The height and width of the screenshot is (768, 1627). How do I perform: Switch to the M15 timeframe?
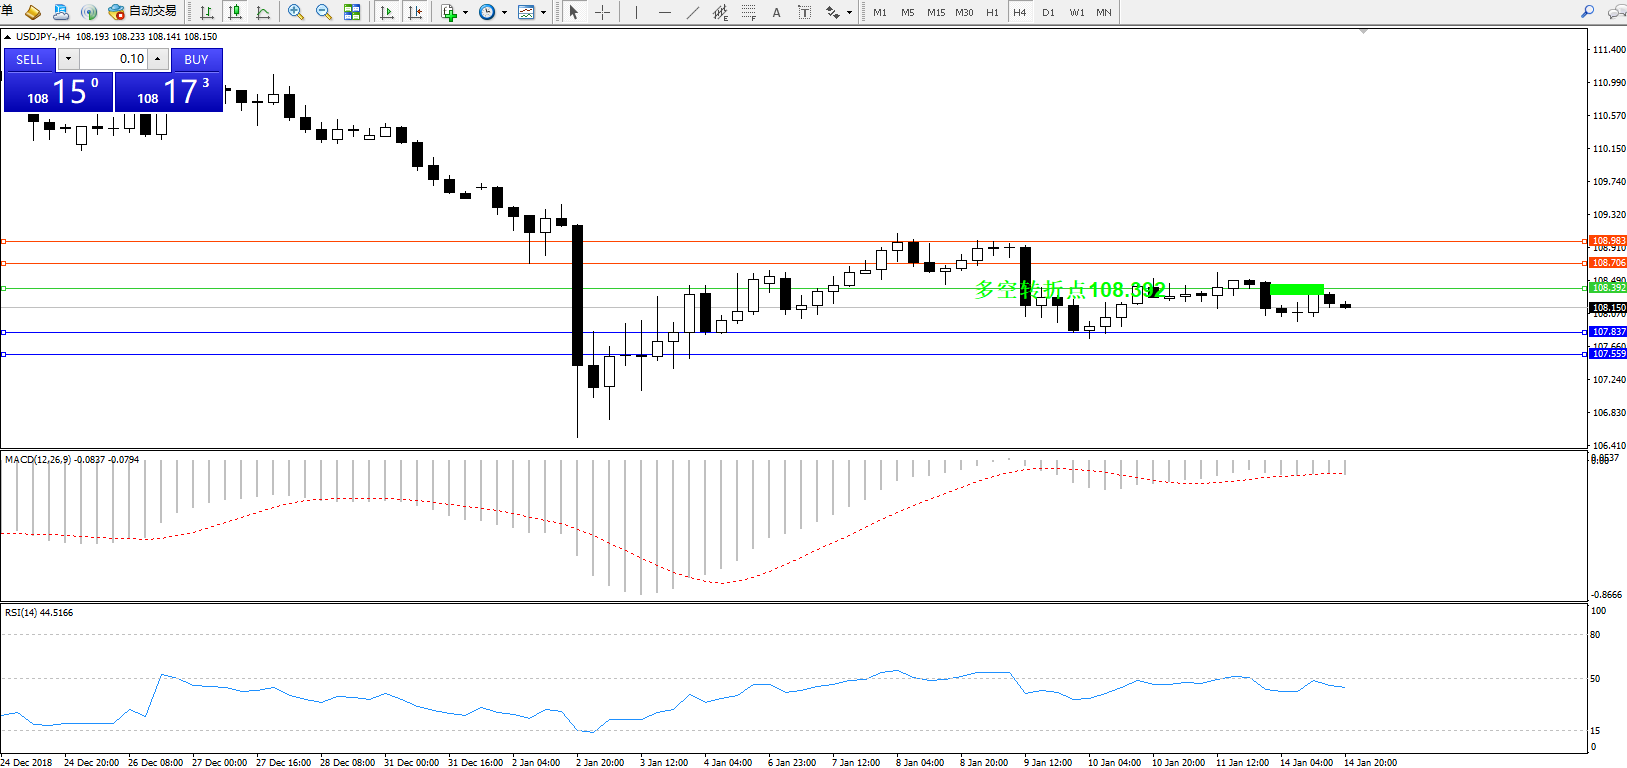click(936, 12)
